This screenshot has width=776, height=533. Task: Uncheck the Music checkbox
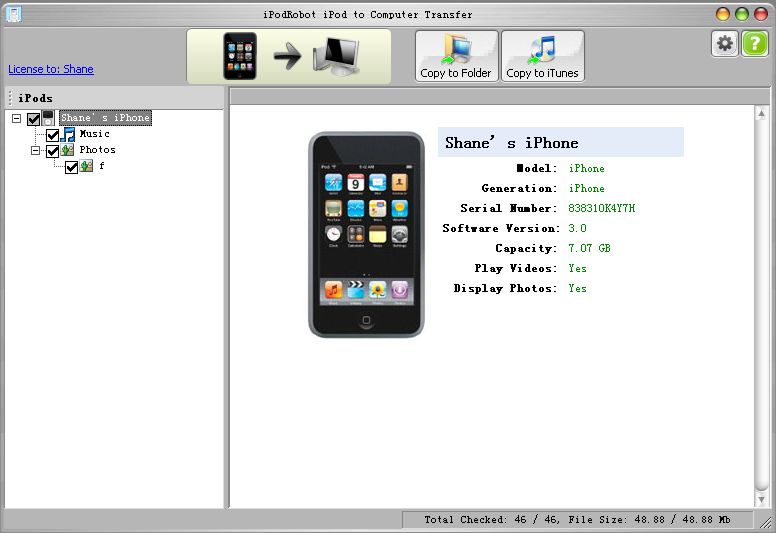click(52, 135)
